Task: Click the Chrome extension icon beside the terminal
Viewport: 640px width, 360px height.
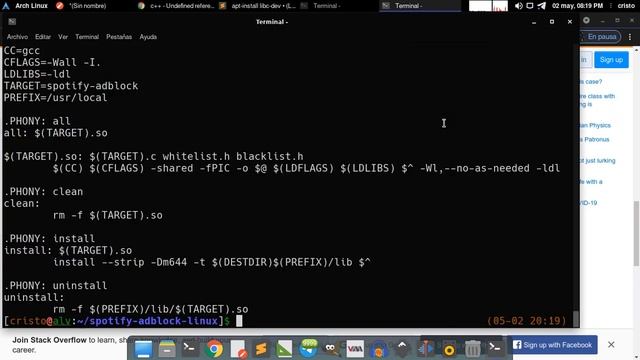Action: (x=586, y=20)
